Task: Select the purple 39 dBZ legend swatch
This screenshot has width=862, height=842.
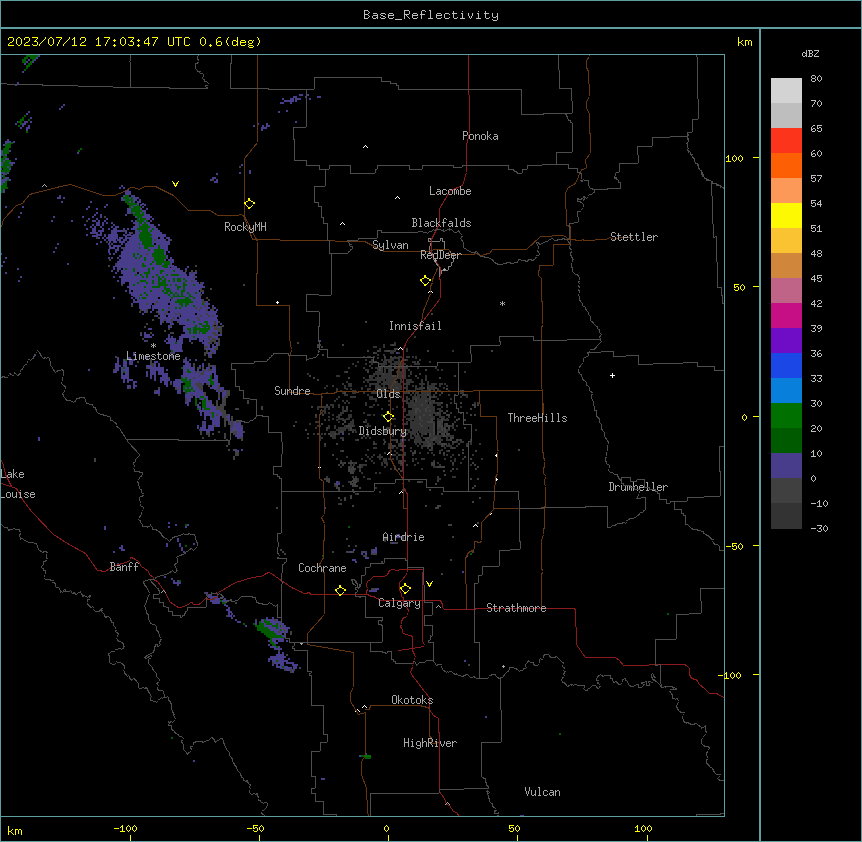Action: point(786,340)
